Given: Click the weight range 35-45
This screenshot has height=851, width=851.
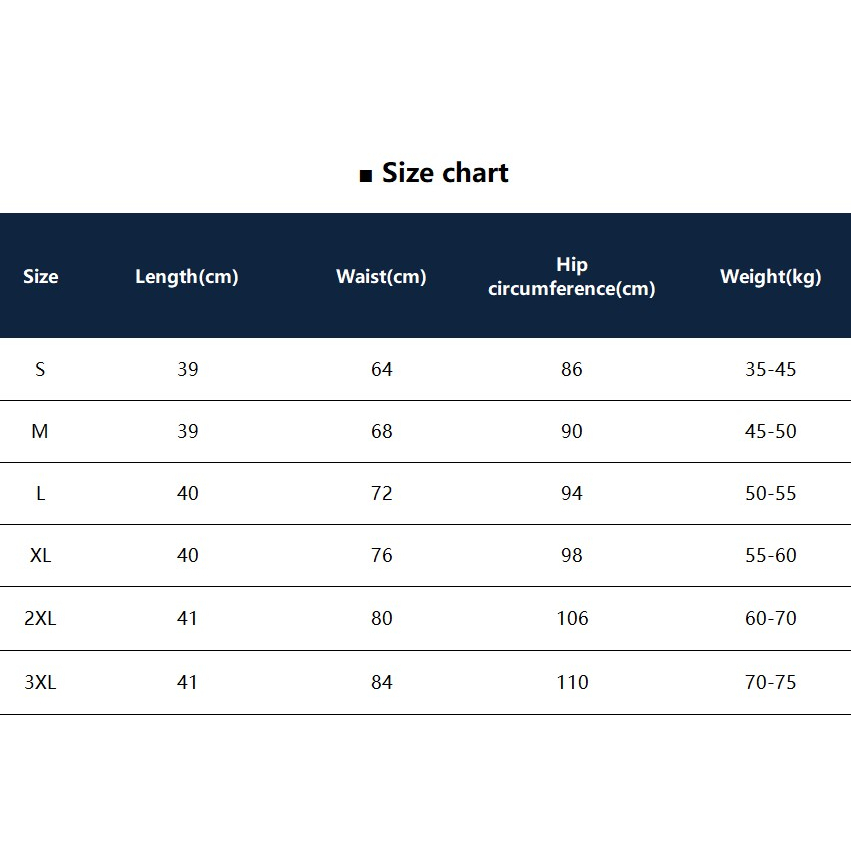Looking at the screenshot, I should pyautogui.click(x=770, y=369).
